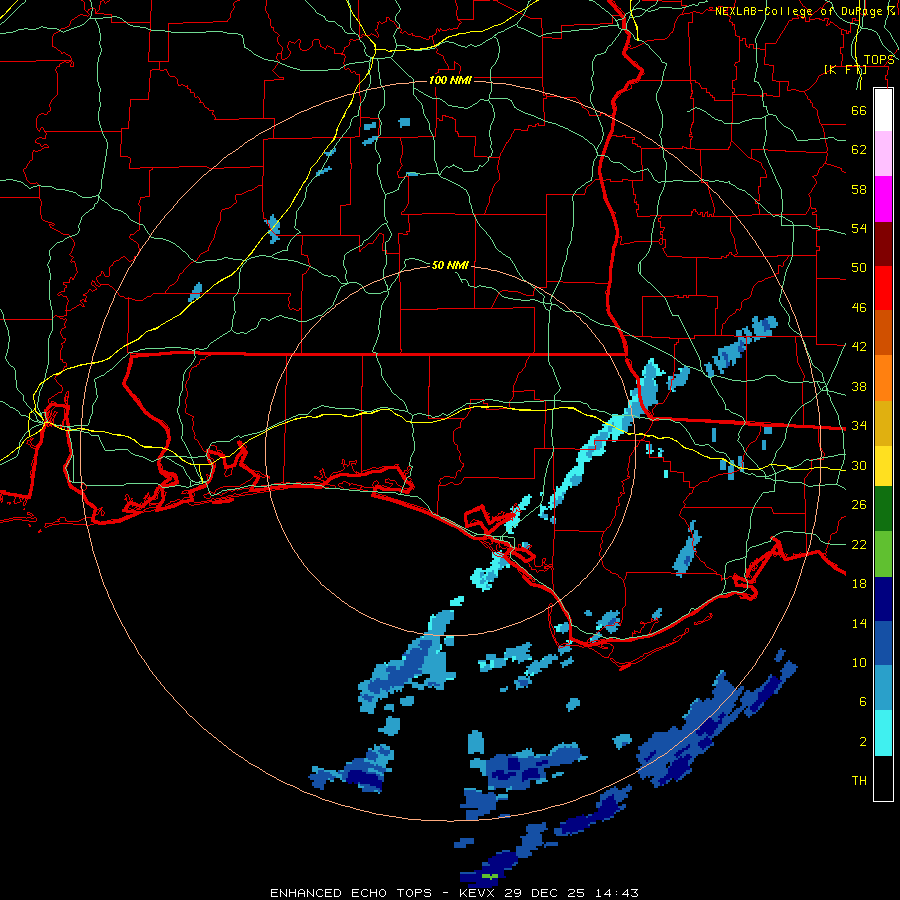900x900 pixels.
Task: Select the bright red legend swatch
Action: pos(883,288)
